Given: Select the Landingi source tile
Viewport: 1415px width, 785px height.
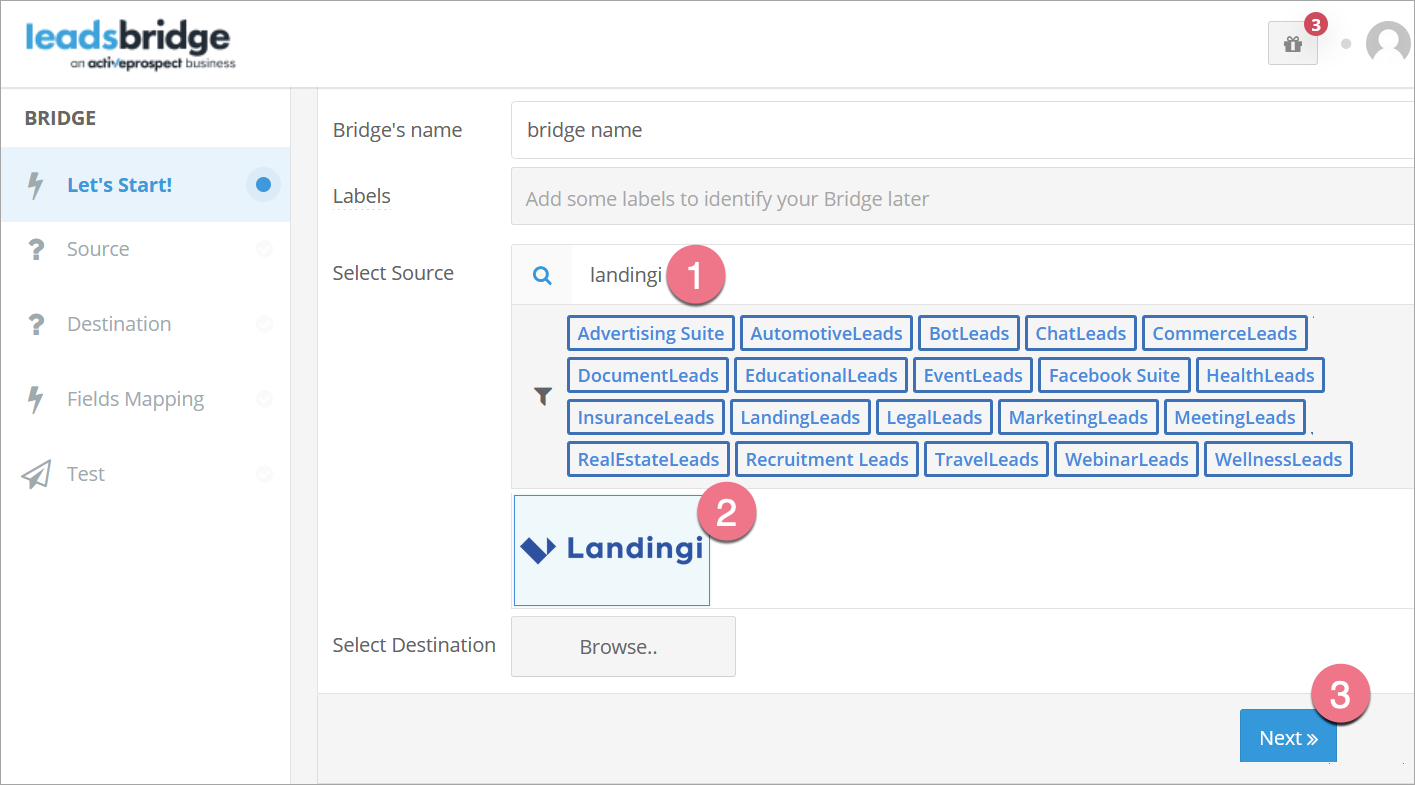Looking at the screenshot, I should pos(612,550).
